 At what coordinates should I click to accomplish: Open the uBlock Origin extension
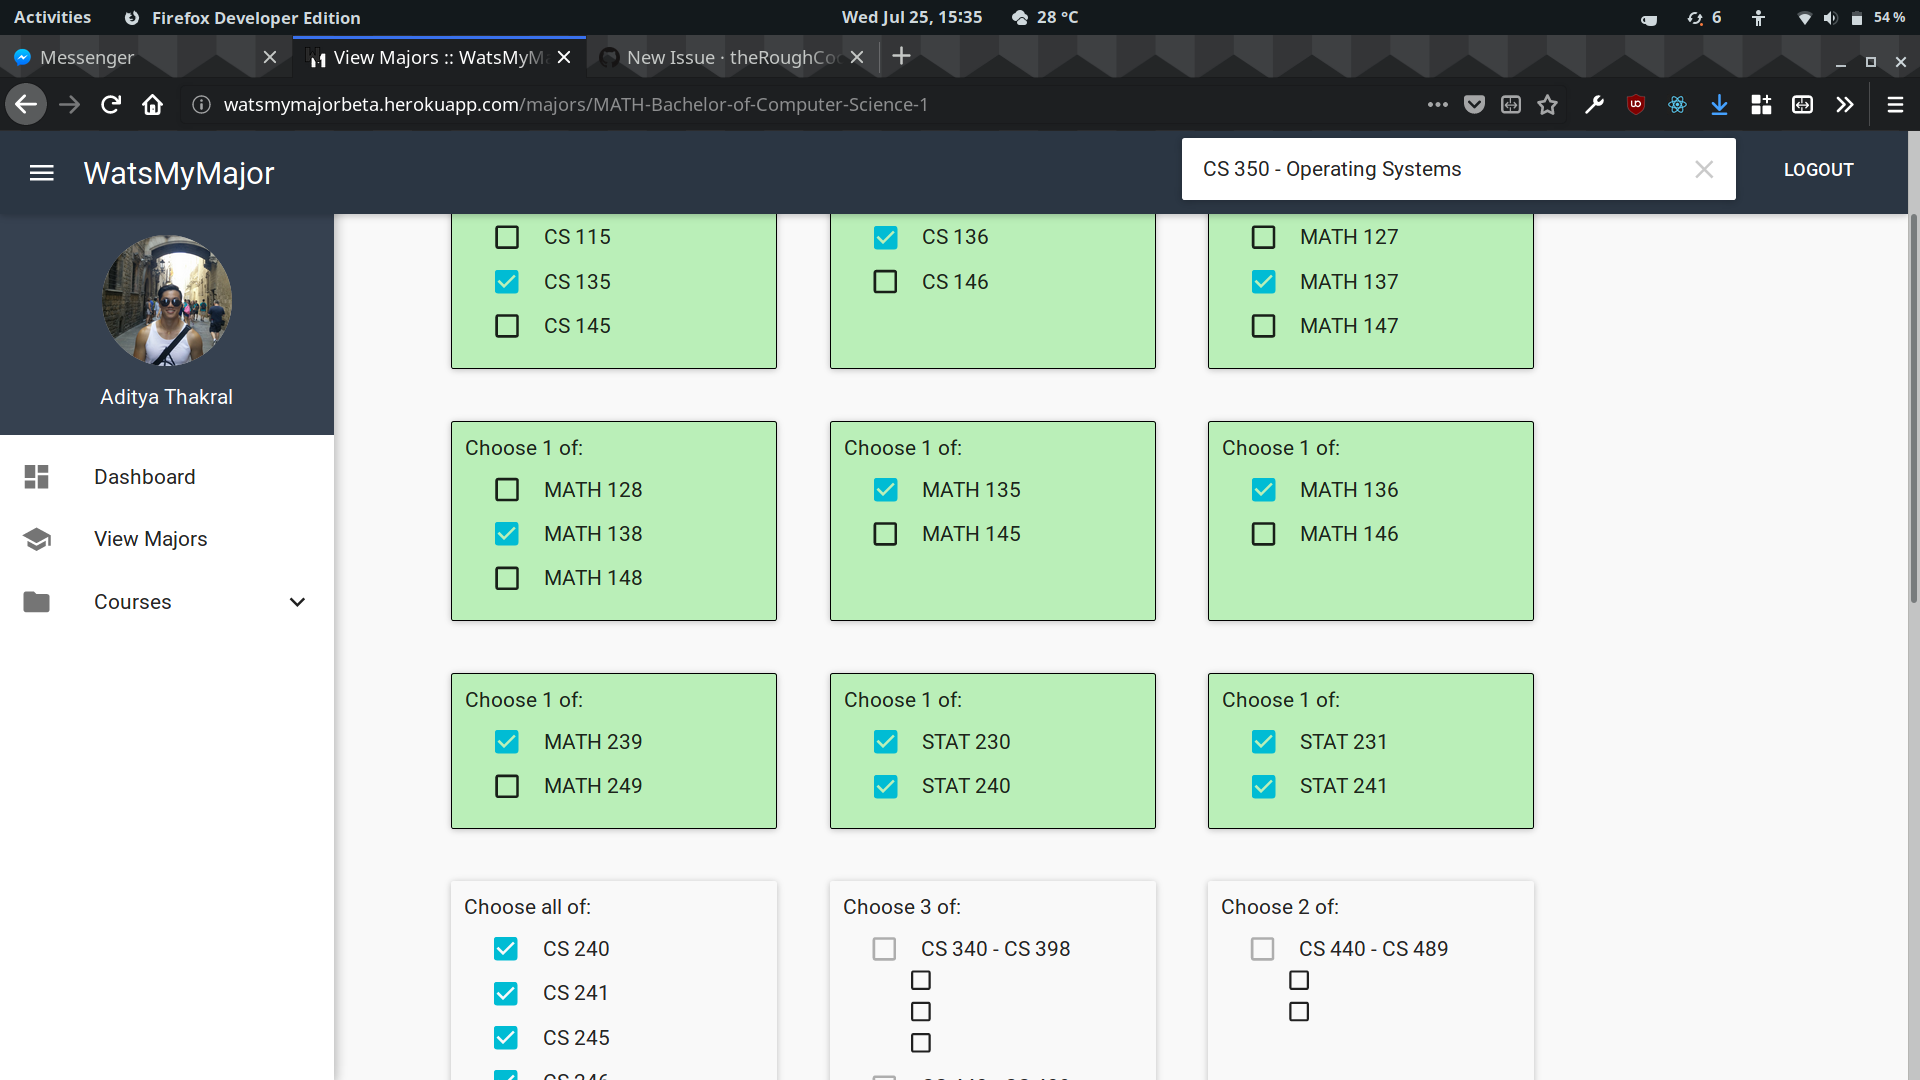coord(1636,104)
